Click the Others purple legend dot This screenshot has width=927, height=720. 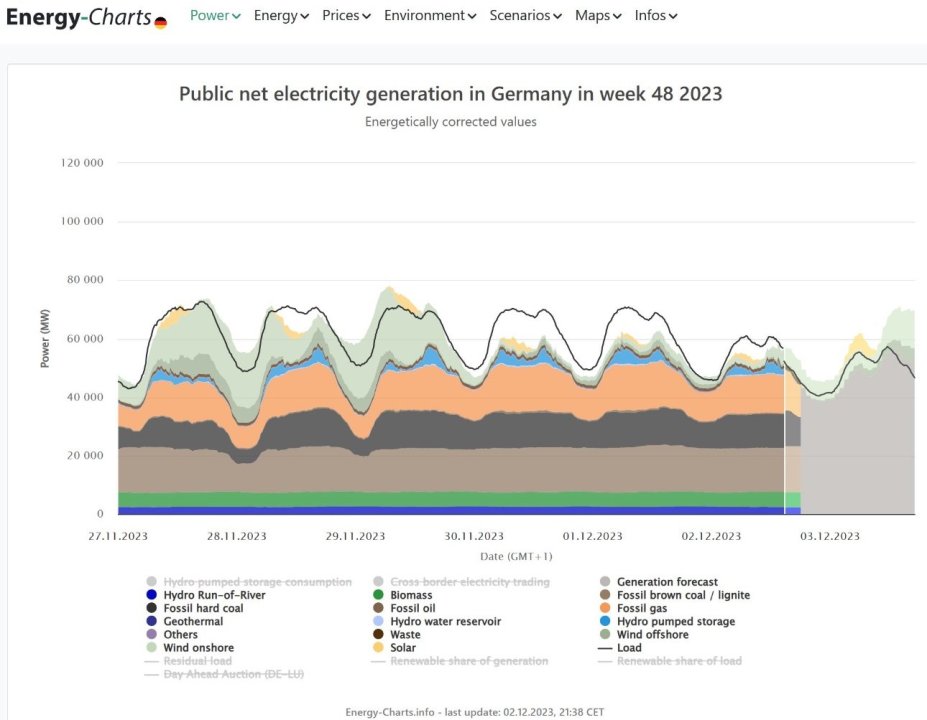click(x=151, y=634)
